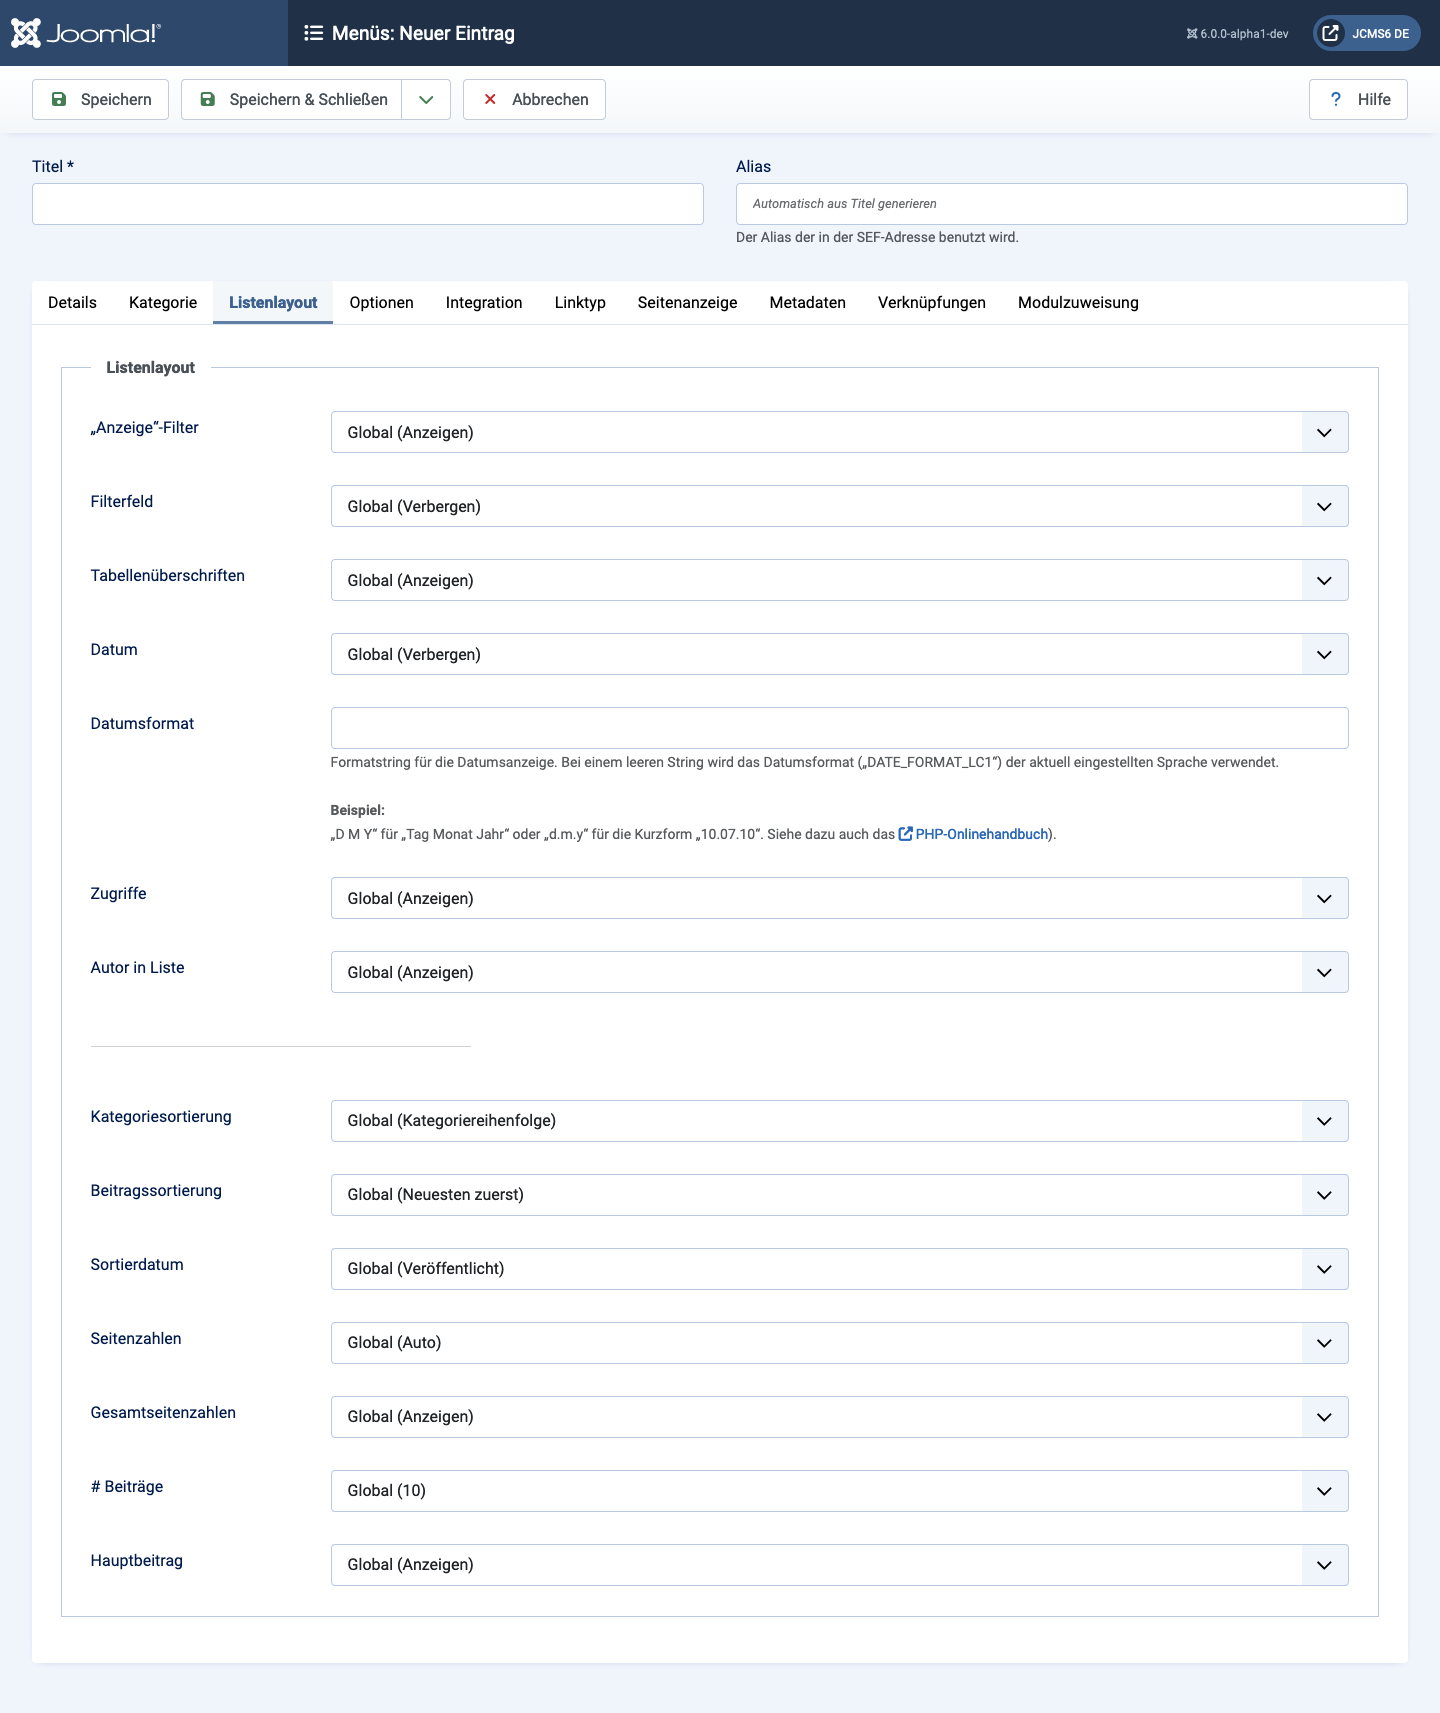
Task: Open the Modulzuweisung tab
Action: pyautogui.click(x=1078, y=302)
